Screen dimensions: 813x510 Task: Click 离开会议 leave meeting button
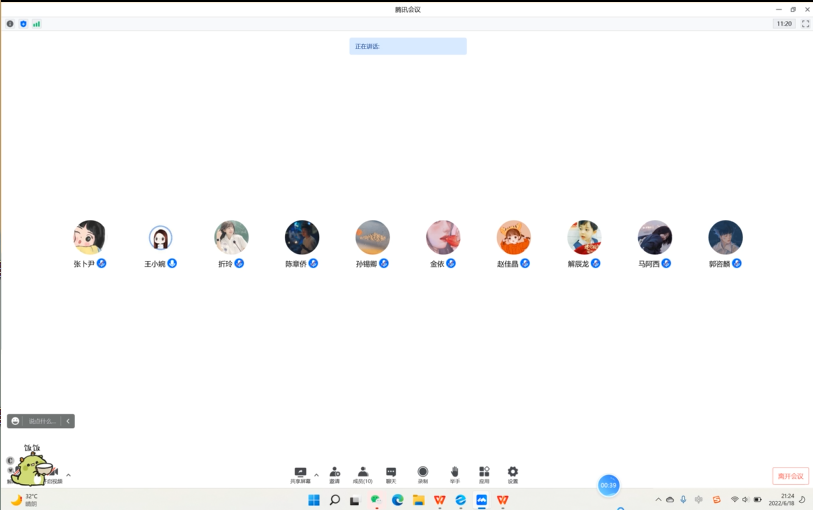pyautogui.click(x=790, y=476)
